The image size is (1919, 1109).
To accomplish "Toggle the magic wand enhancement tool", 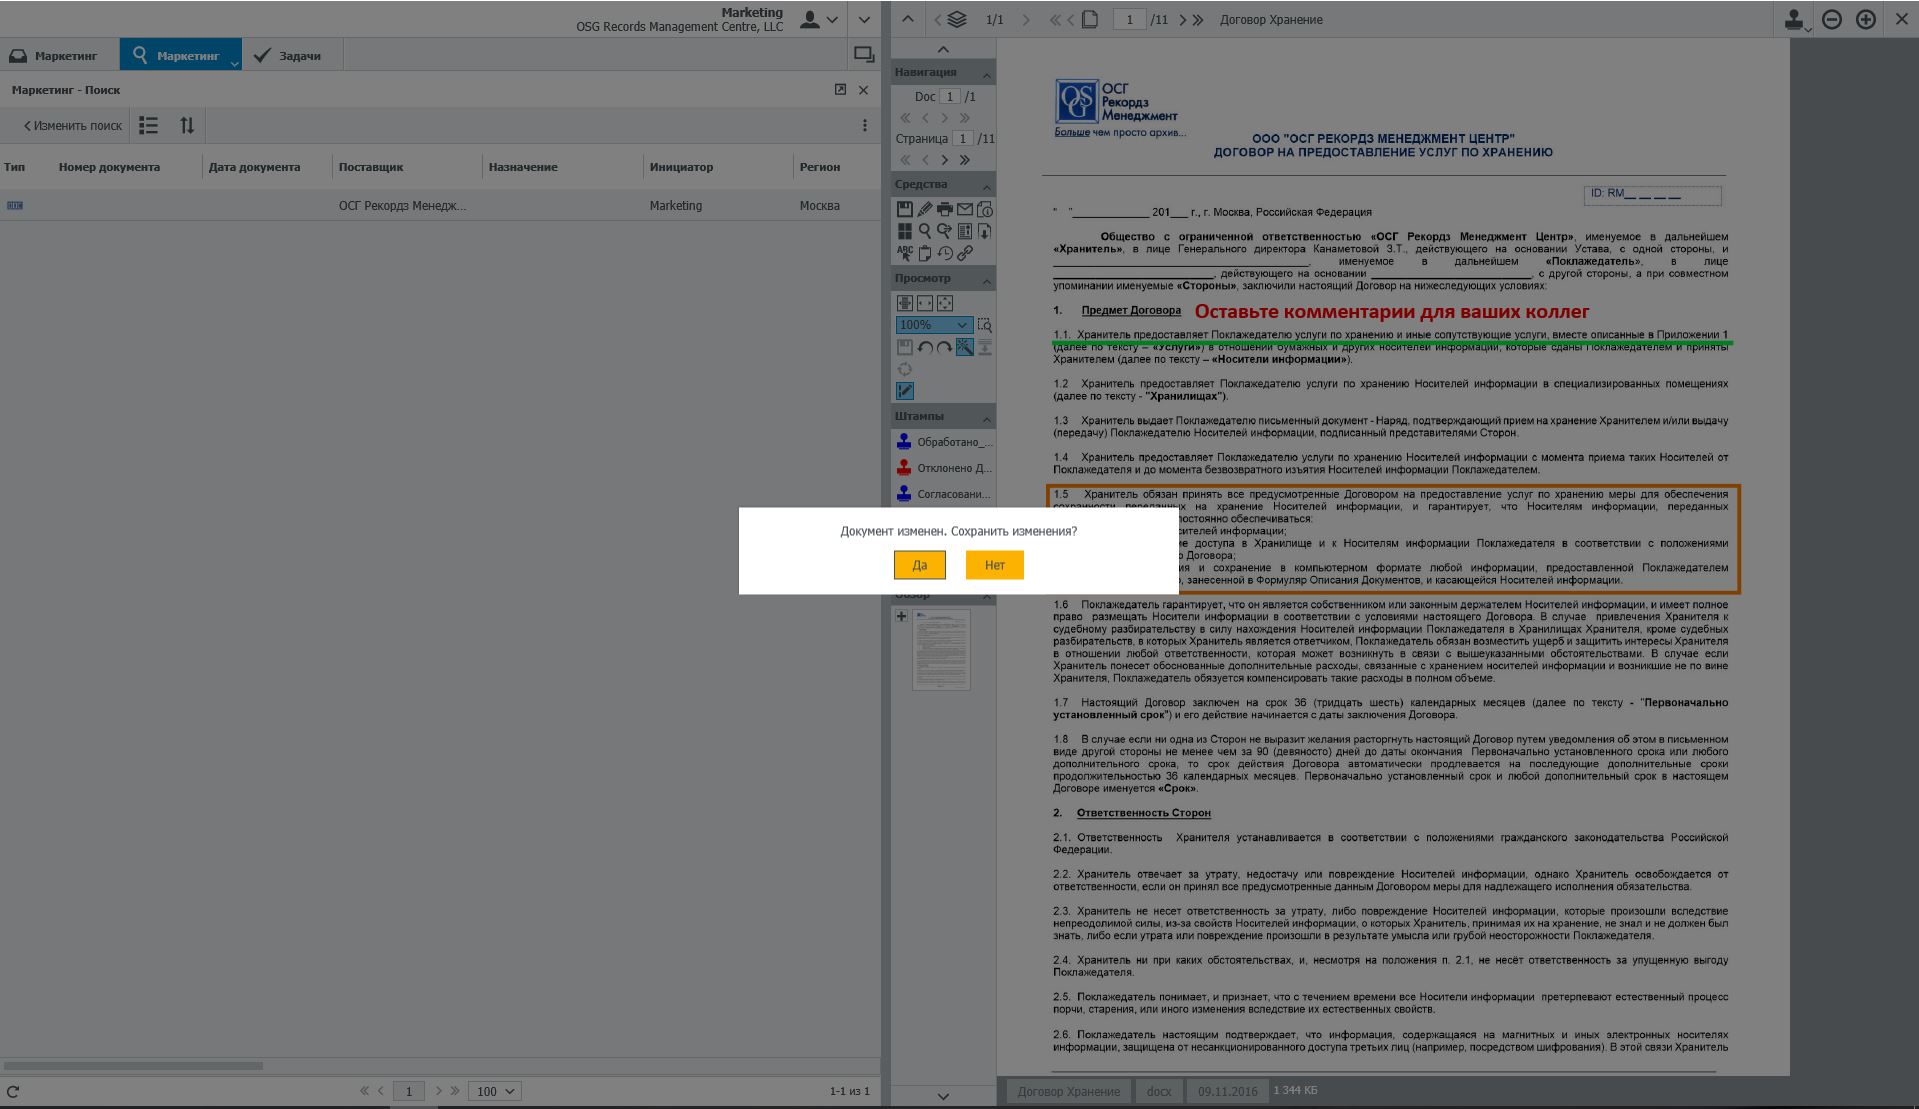I will click(964, 347).
